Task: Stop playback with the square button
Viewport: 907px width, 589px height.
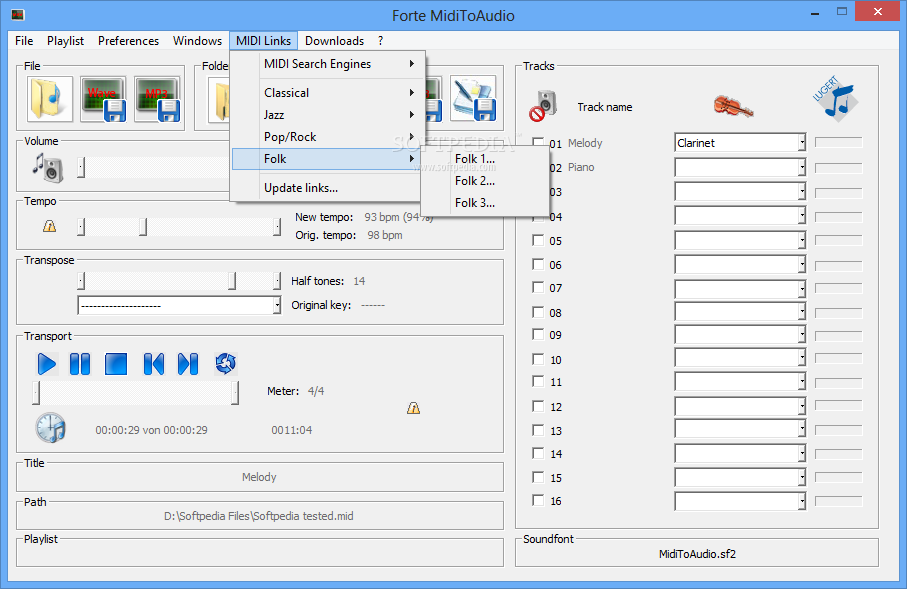Action: point(116,364)
